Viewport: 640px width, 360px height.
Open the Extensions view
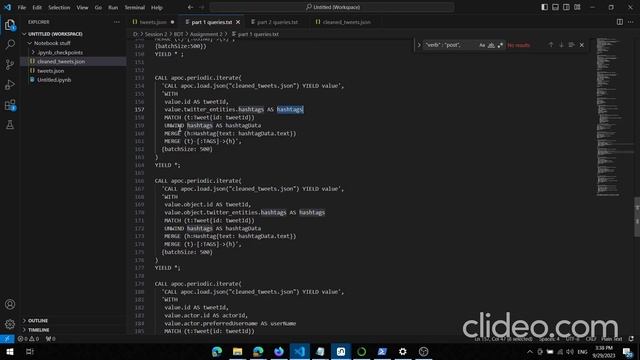pos(10,105)
